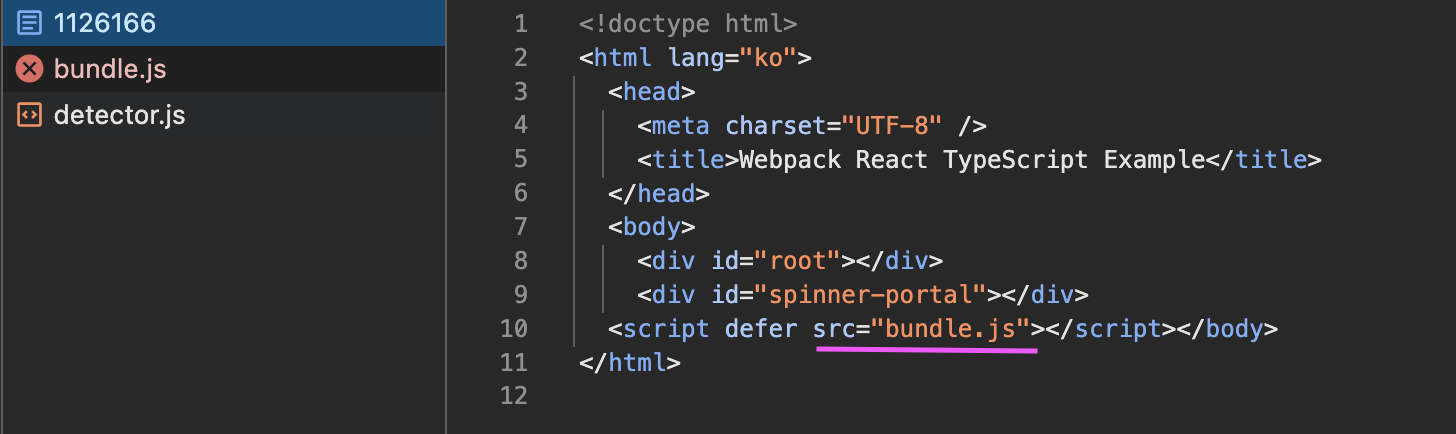Click the id="root" attribute value
The image size is (1456, 434).
point(797,261)
